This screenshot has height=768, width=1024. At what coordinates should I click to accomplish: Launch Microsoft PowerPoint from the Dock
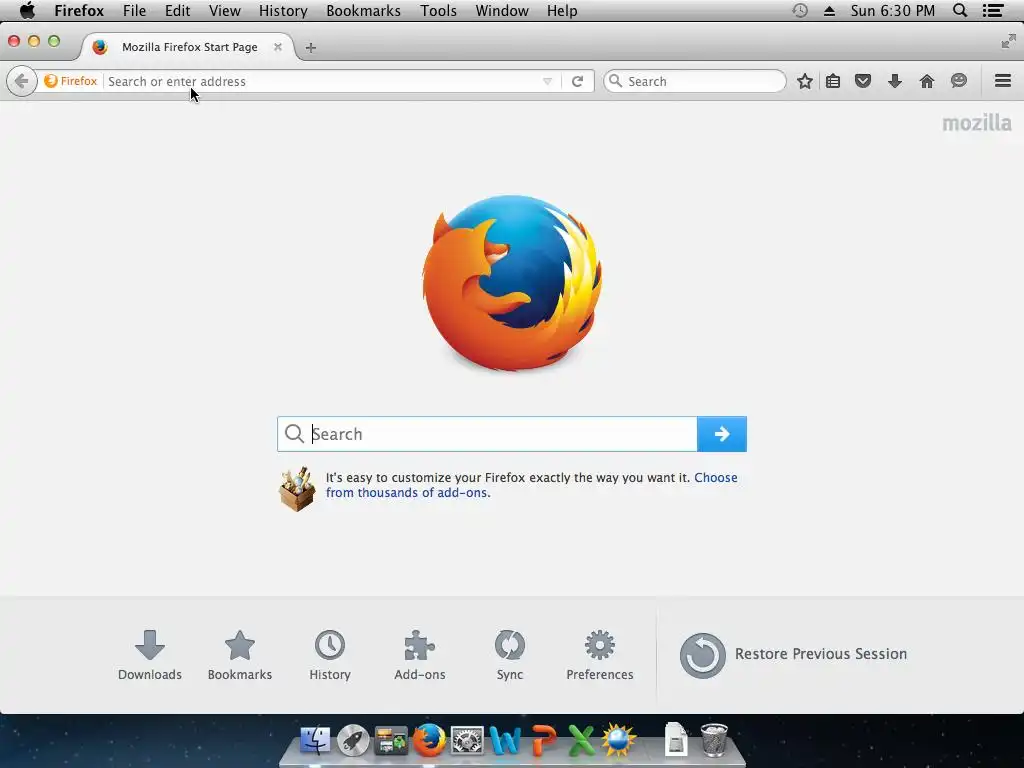543,741
